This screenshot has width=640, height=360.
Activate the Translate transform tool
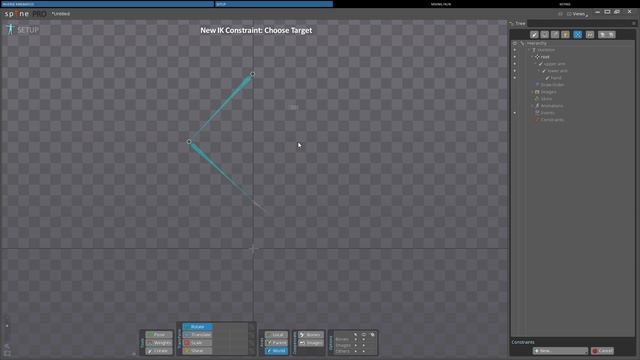coord(198,335)
